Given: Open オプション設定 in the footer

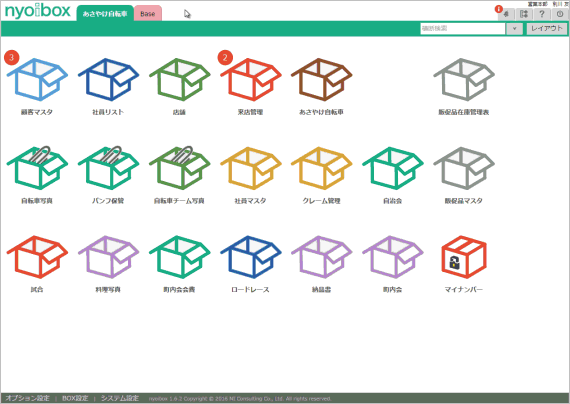Looking at the screenshot, I should tap(27, 398).
